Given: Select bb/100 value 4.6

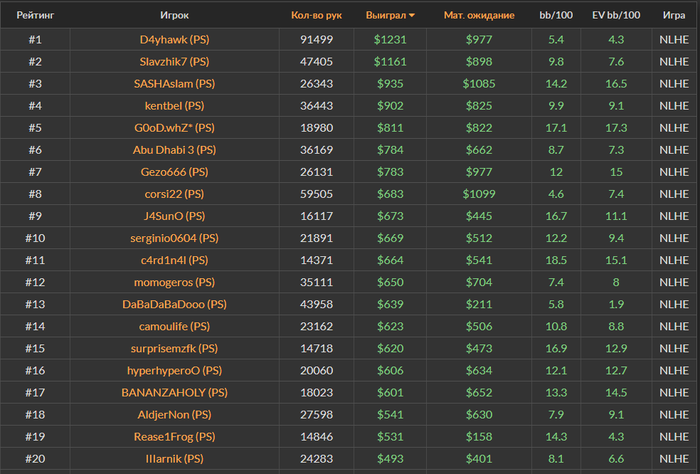Looking at the screenshot, I should pos(556,194).
